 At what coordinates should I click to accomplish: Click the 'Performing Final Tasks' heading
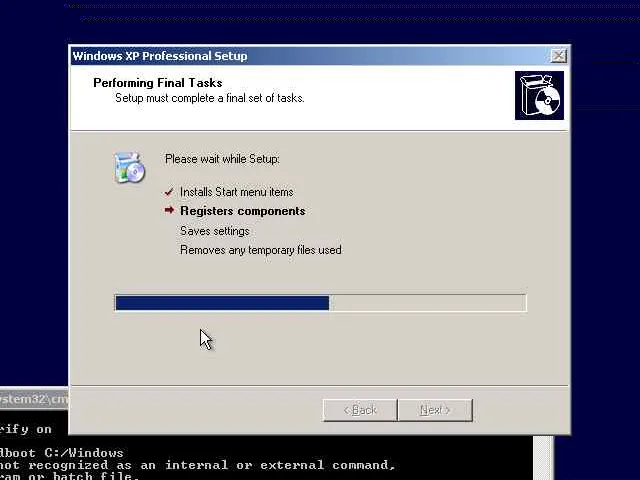coord(158,83)
